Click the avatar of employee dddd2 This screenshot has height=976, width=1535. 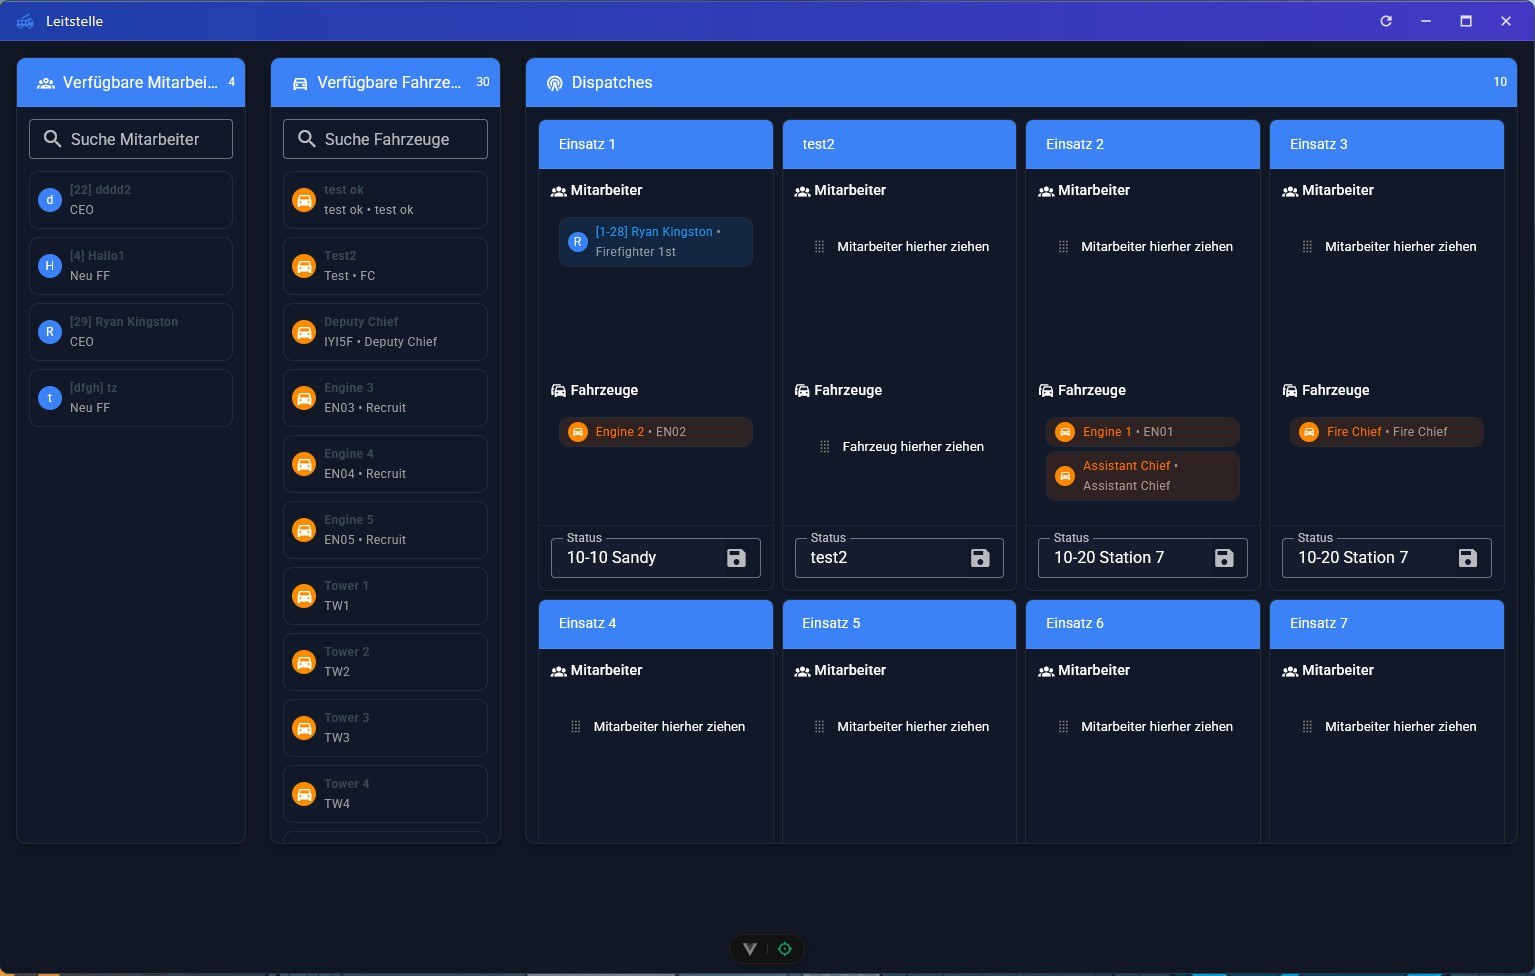[x=50, y=200]
